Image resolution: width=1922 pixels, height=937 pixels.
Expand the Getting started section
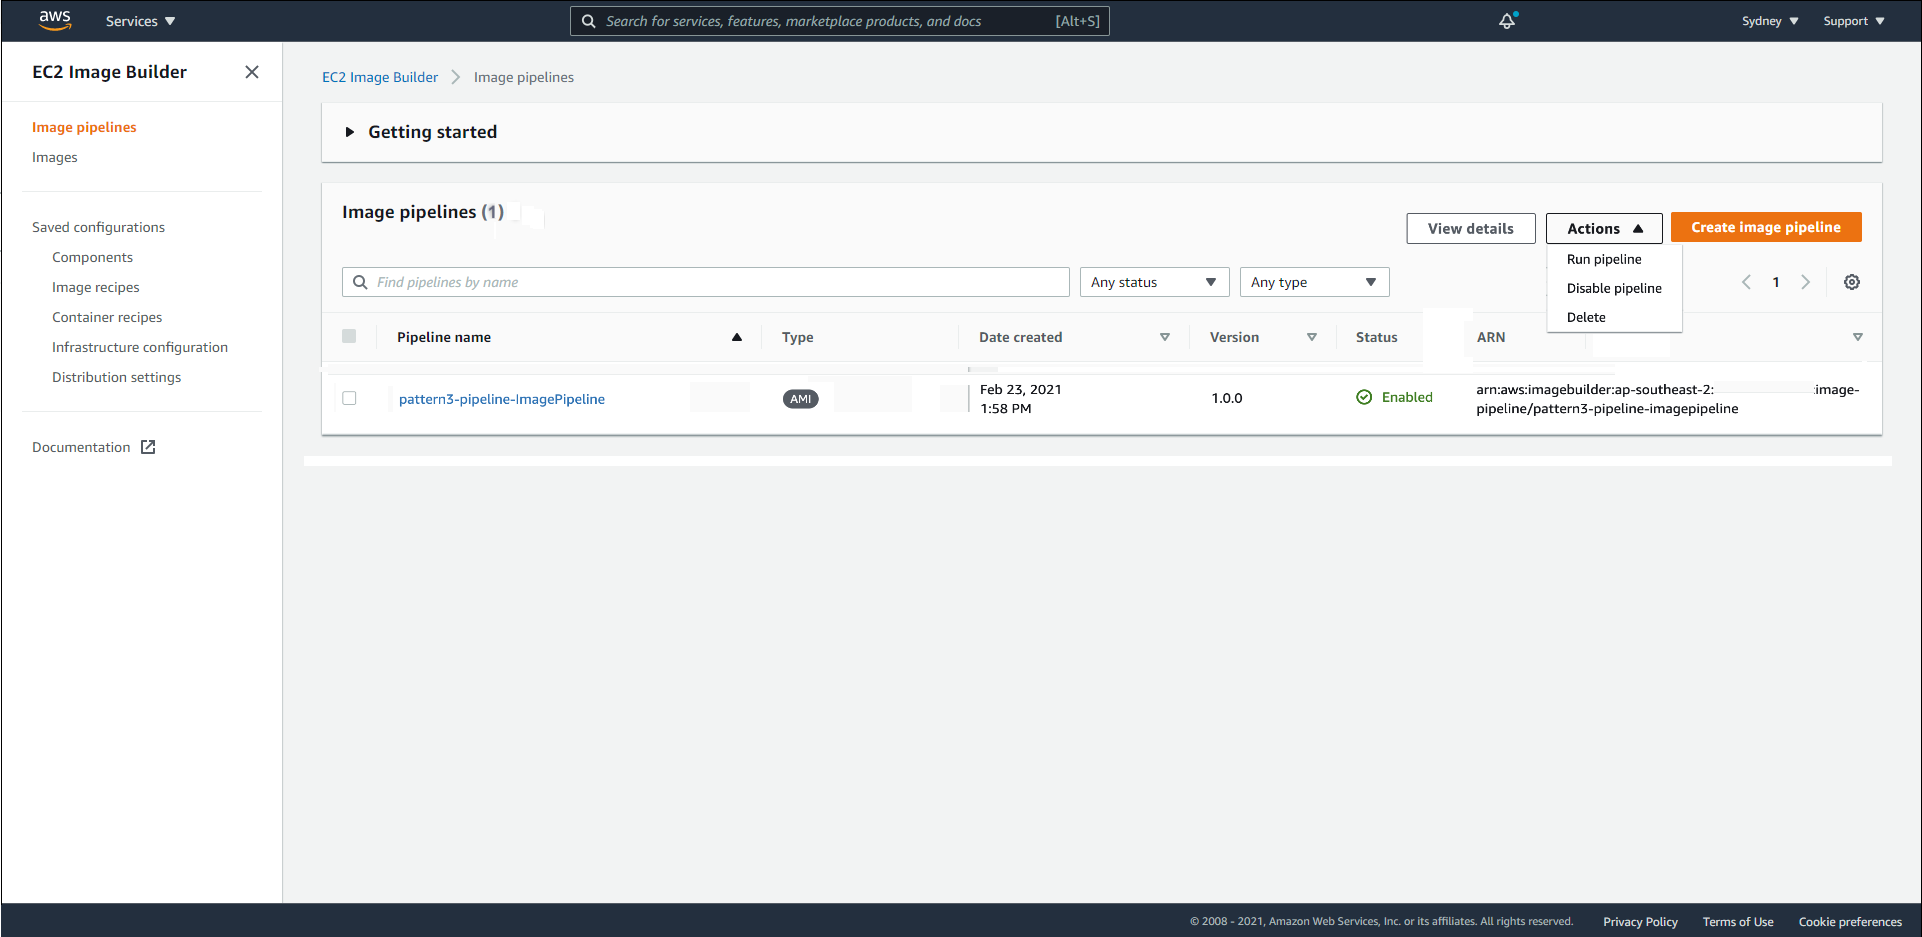tap(350, 132)
